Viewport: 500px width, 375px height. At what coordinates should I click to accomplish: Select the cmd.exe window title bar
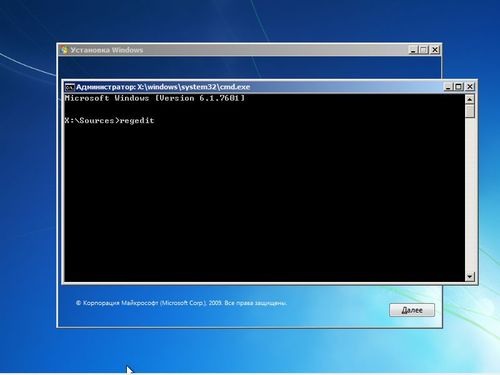[x=260, y=87]
